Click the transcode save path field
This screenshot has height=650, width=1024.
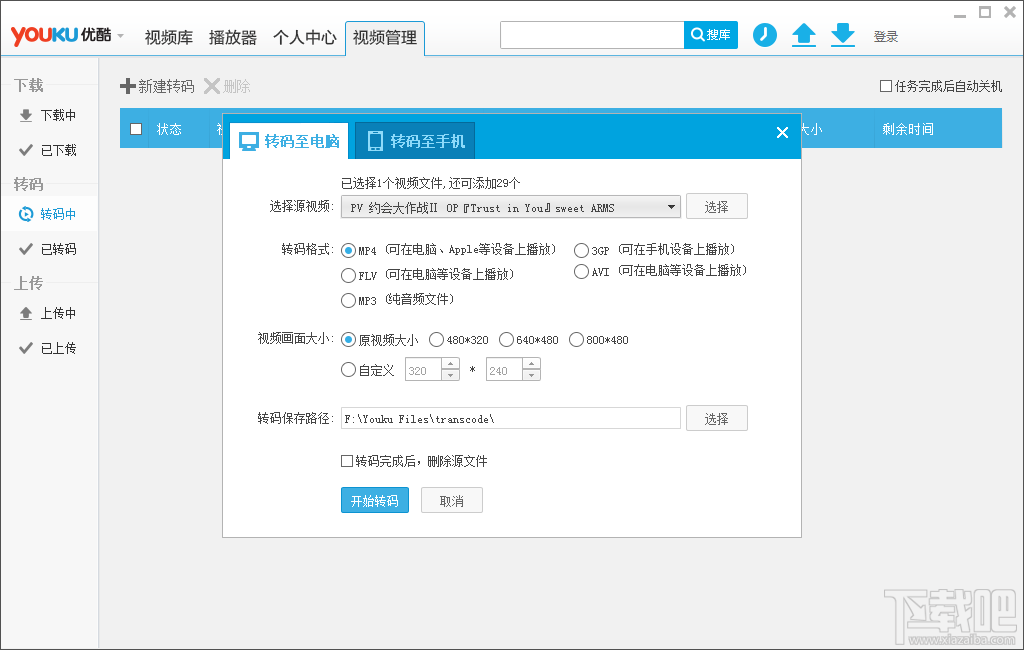click(x=511, y=418)
